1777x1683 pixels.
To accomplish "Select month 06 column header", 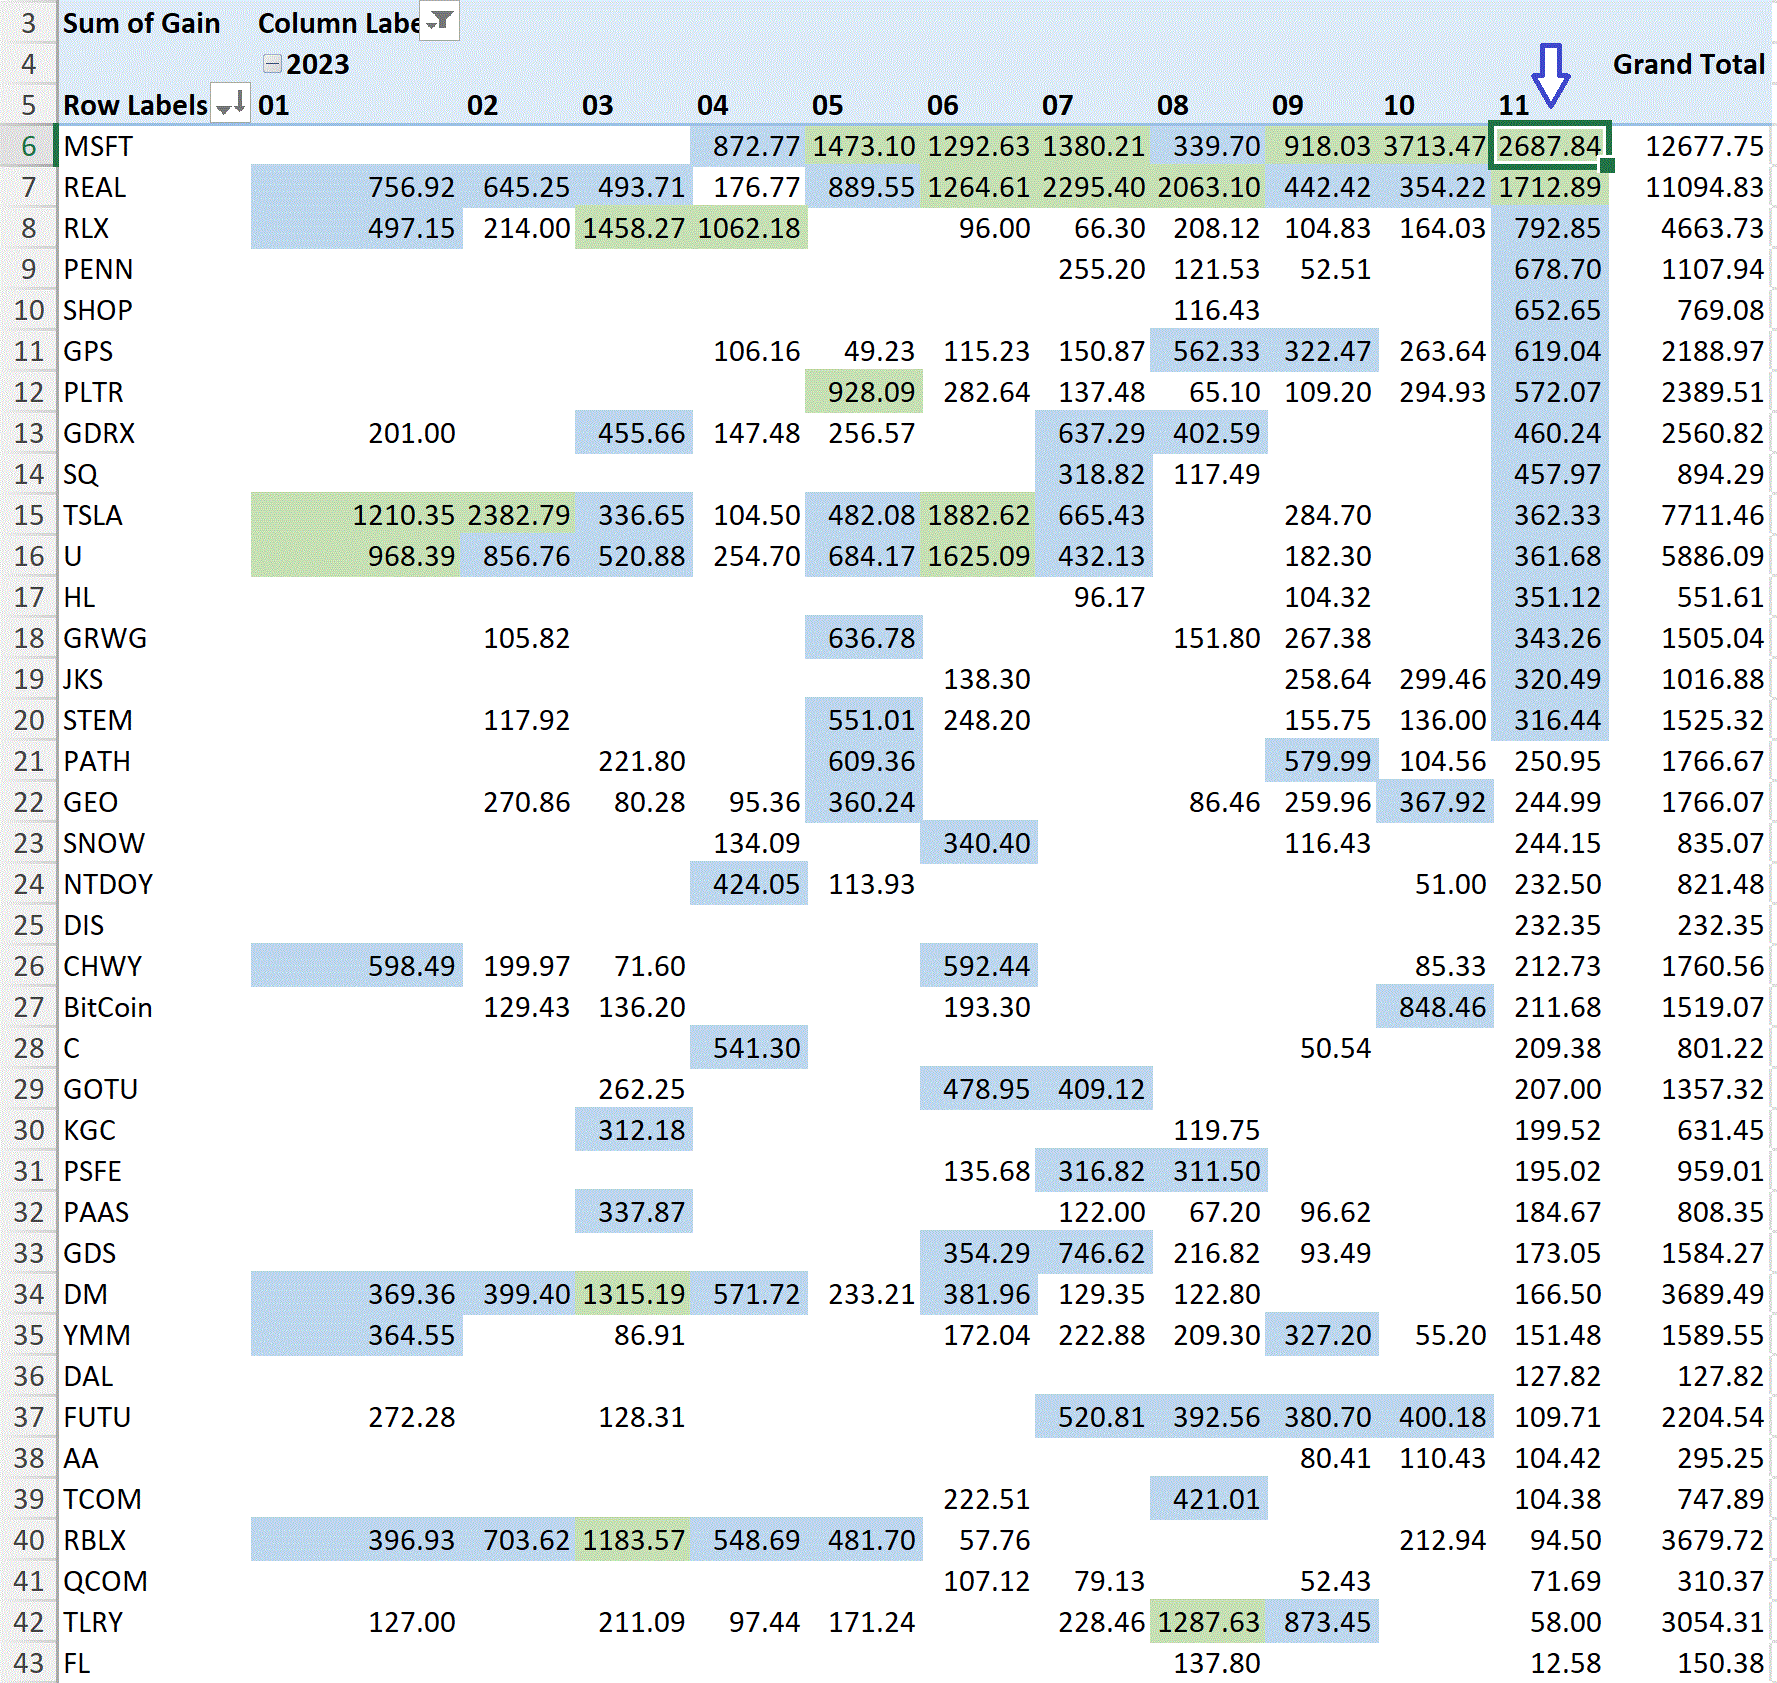I will coord(942,105).
